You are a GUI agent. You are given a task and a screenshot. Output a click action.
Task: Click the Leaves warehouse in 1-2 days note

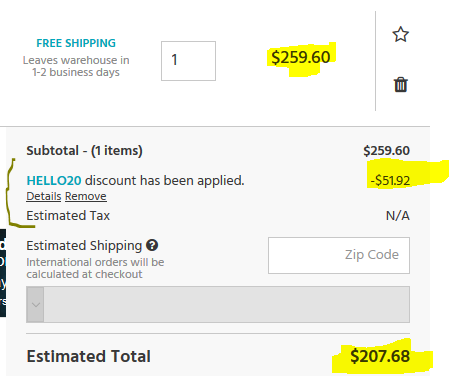(x=76, y=66)
